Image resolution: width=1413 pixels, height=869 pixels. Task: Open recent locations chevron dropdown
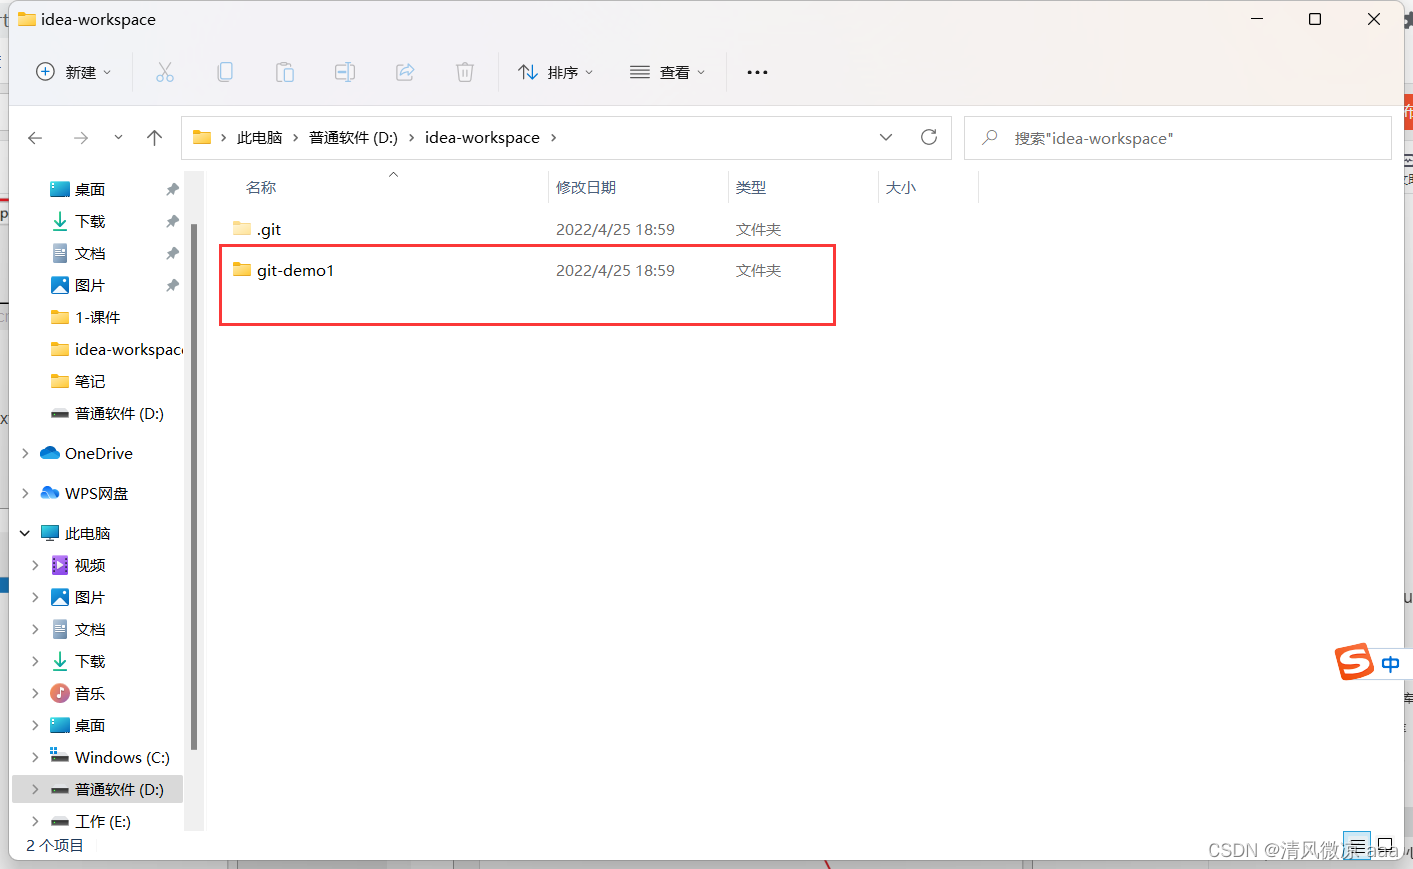click(118, 138)
